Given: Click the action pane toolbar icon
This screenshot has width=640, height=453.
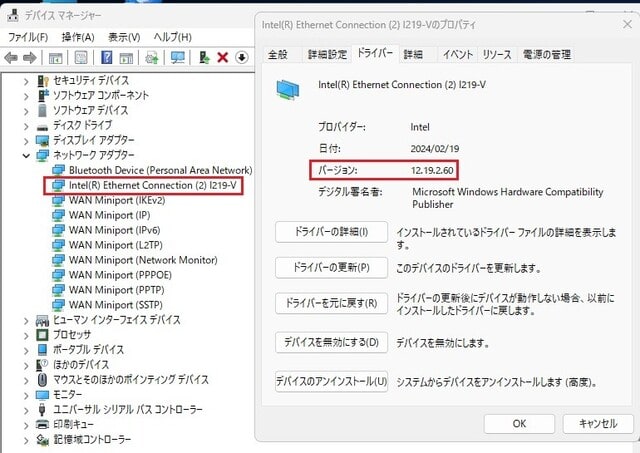Looking at the screenshot, I should point(126,58).
